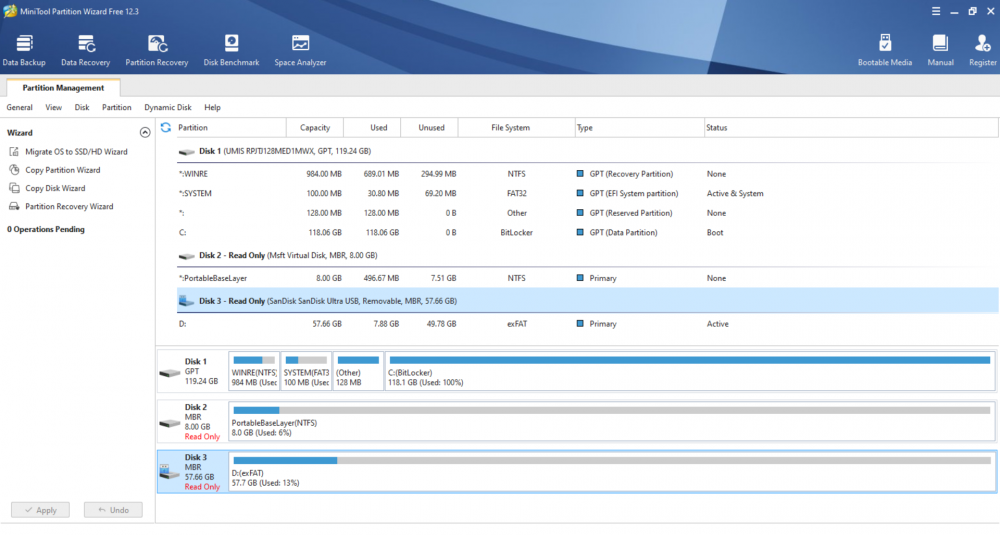This screenshot has height=535, width=1000.
Task: Select the D:(exFAT) usage bar in disk map
Action: [611, 471]
